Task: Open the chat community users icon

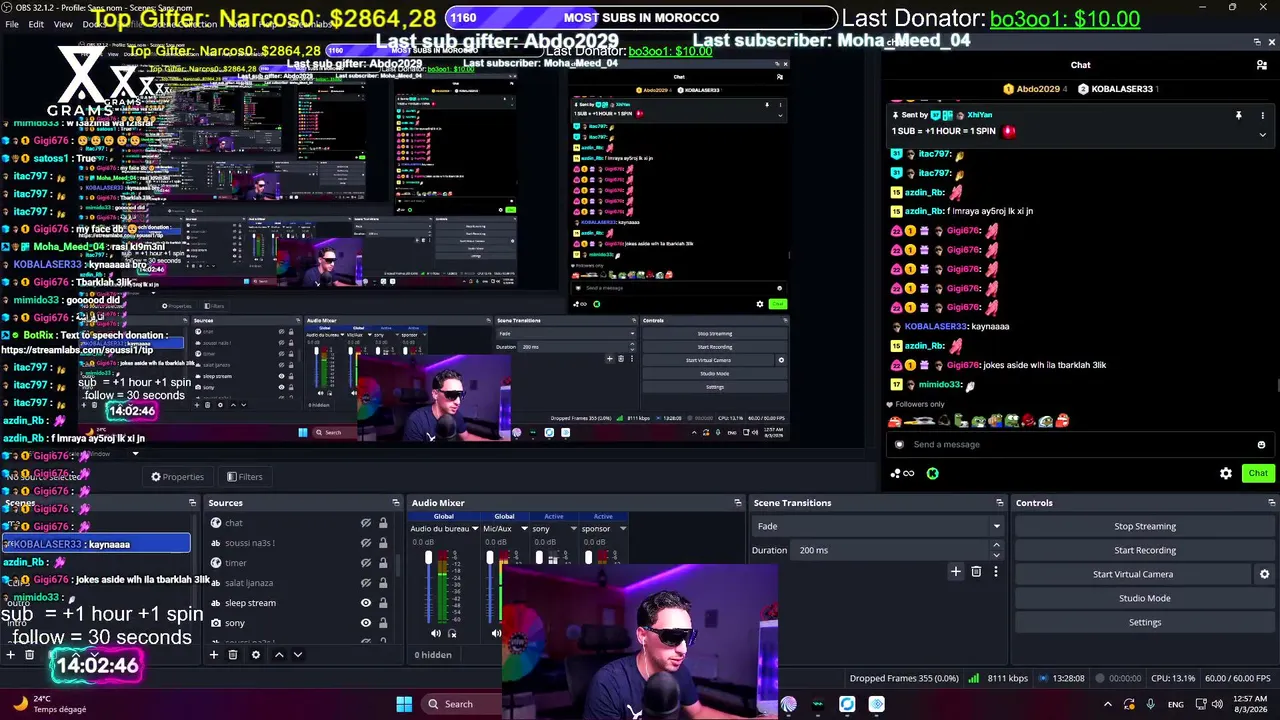Action: pyautogui.click(x=1262, y=65)
